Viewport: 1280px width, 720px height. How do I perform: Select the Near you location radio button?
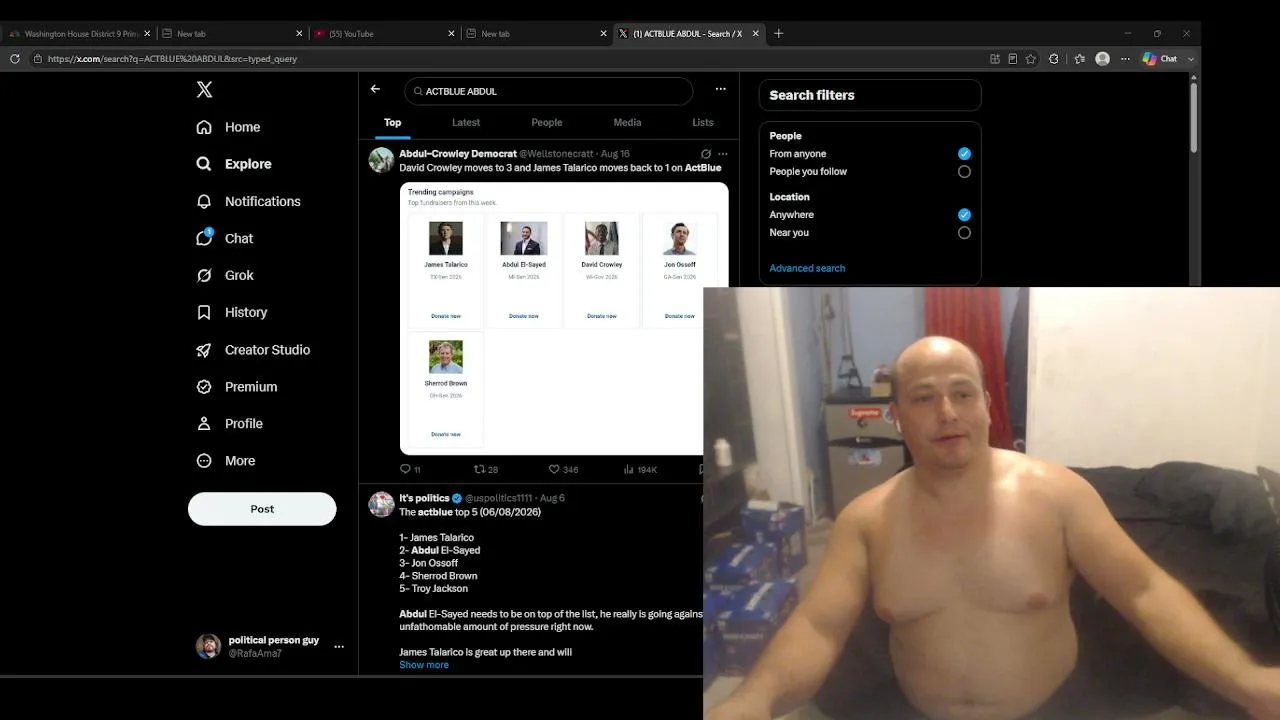tap(964, 233)
